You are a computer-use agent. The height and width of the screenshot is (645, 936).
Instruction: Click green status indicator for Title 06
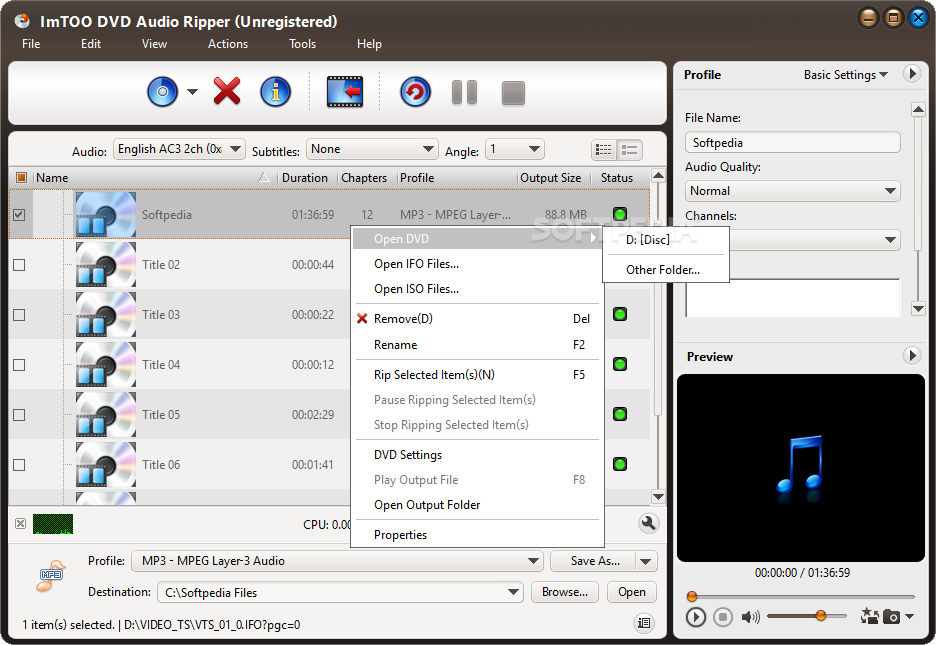[x=620, y=464]
